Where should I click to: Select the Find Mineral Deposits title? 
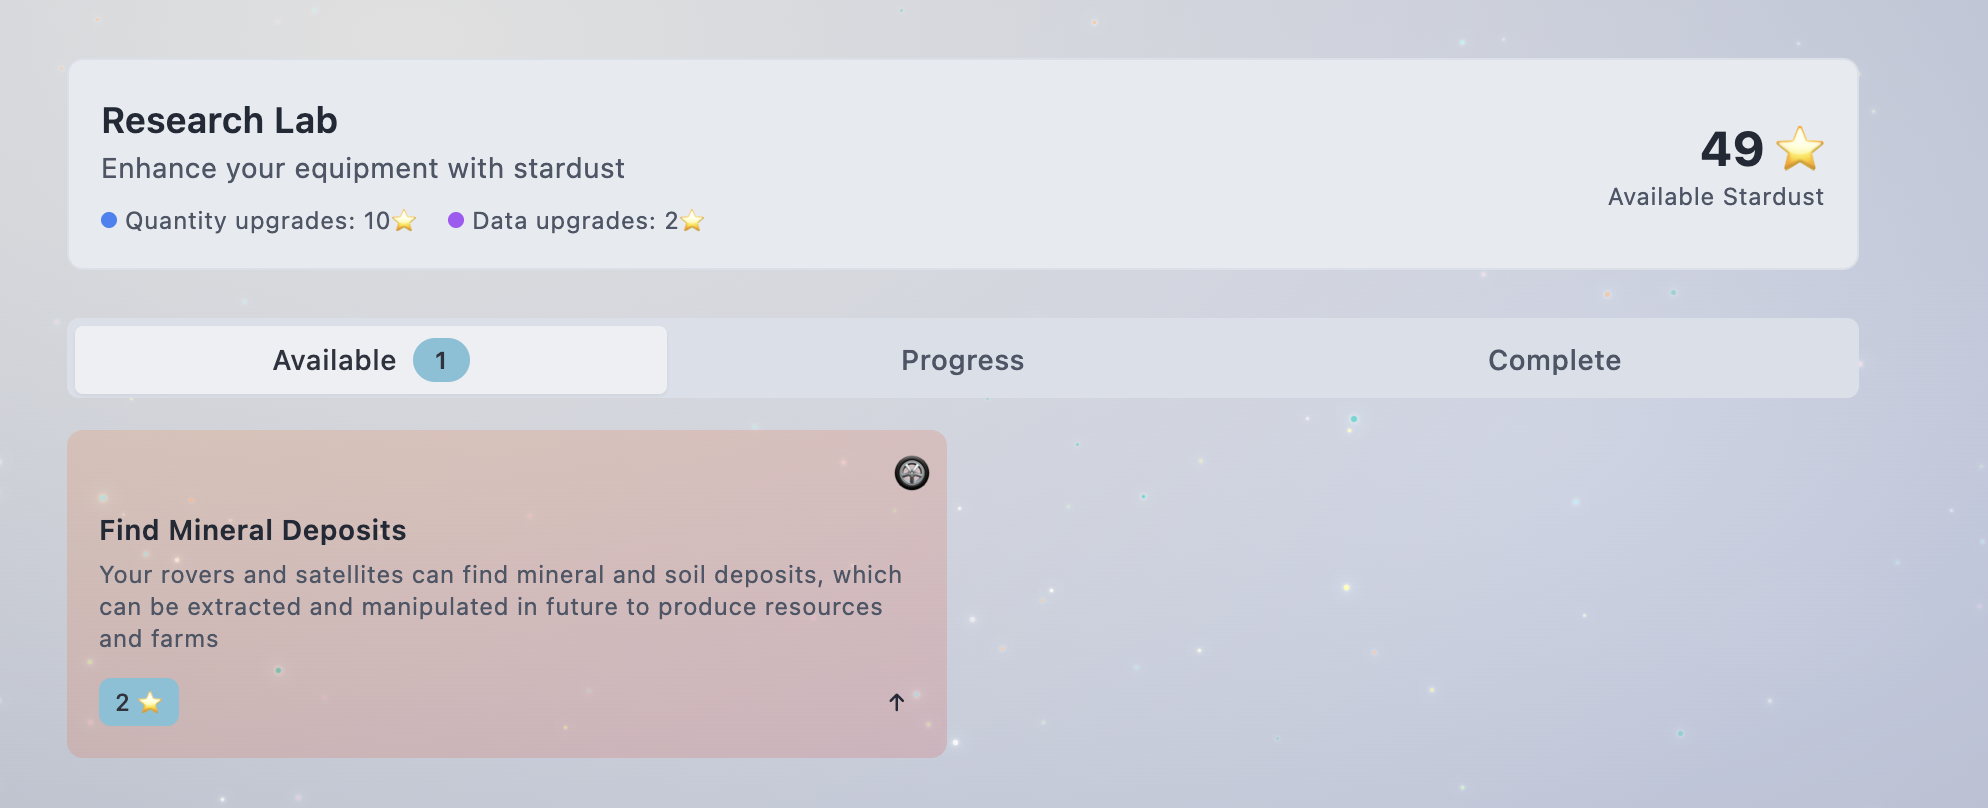pos(253,530)
